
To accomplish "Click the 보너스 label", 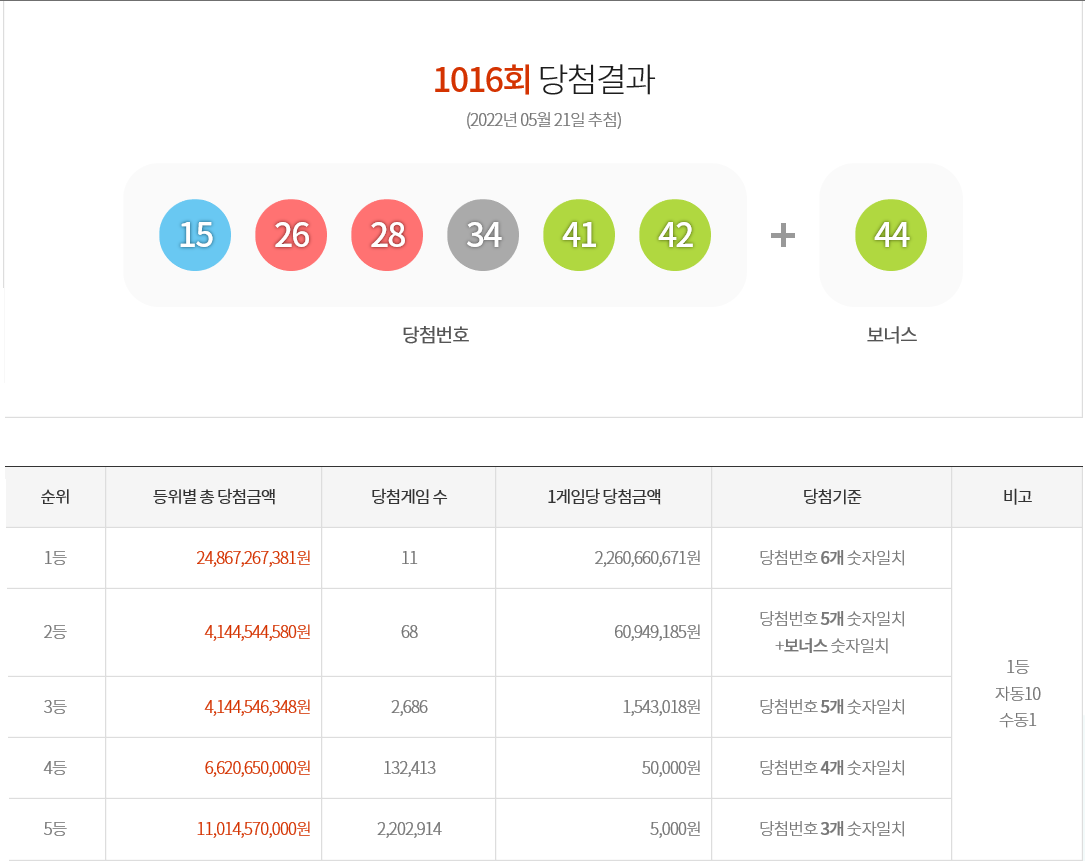I will click(x=891, y=335).
